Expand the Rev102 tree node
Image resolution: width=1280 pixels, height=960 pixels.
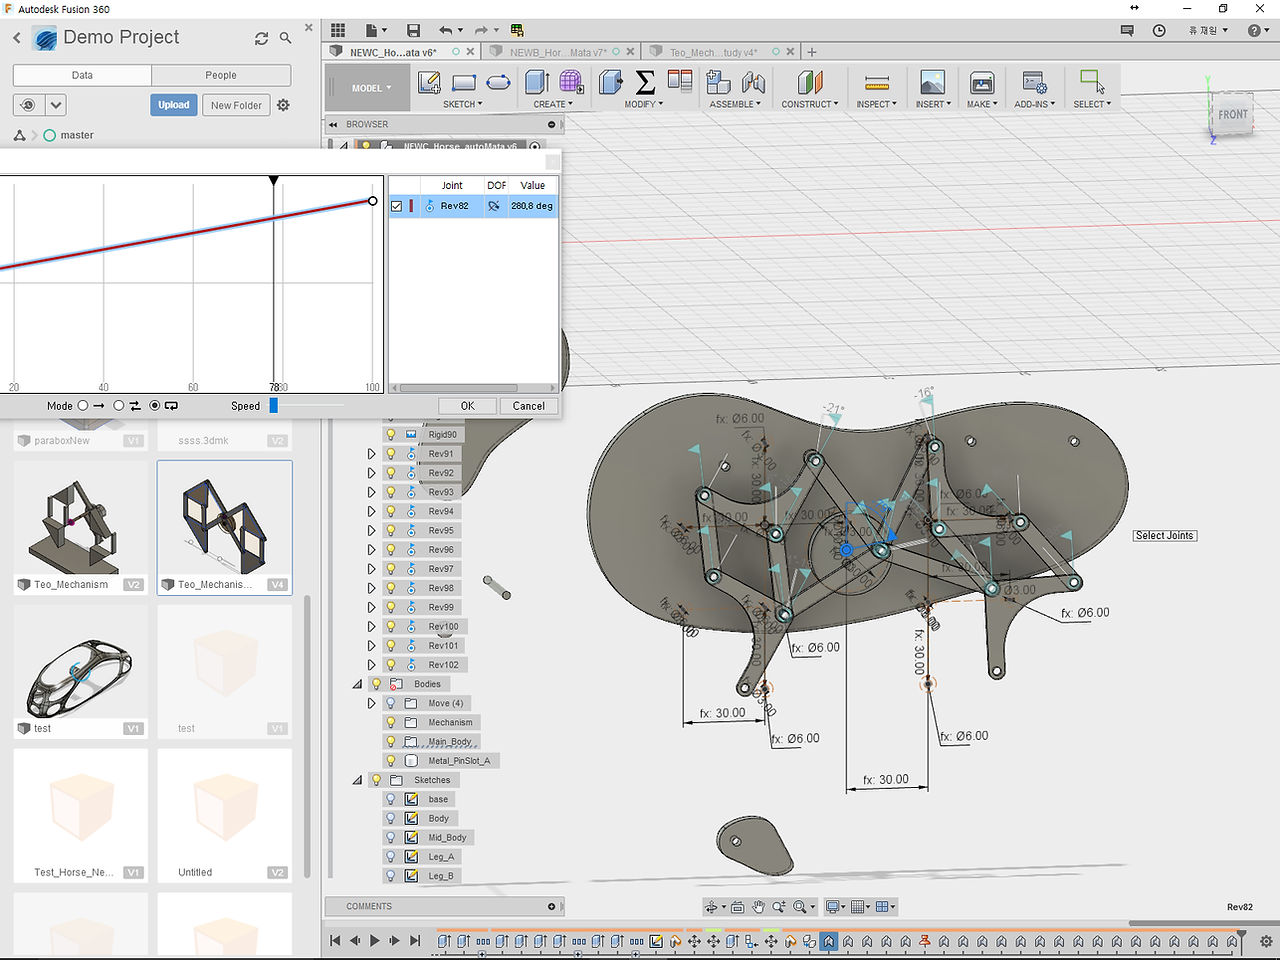pos(372,665)
